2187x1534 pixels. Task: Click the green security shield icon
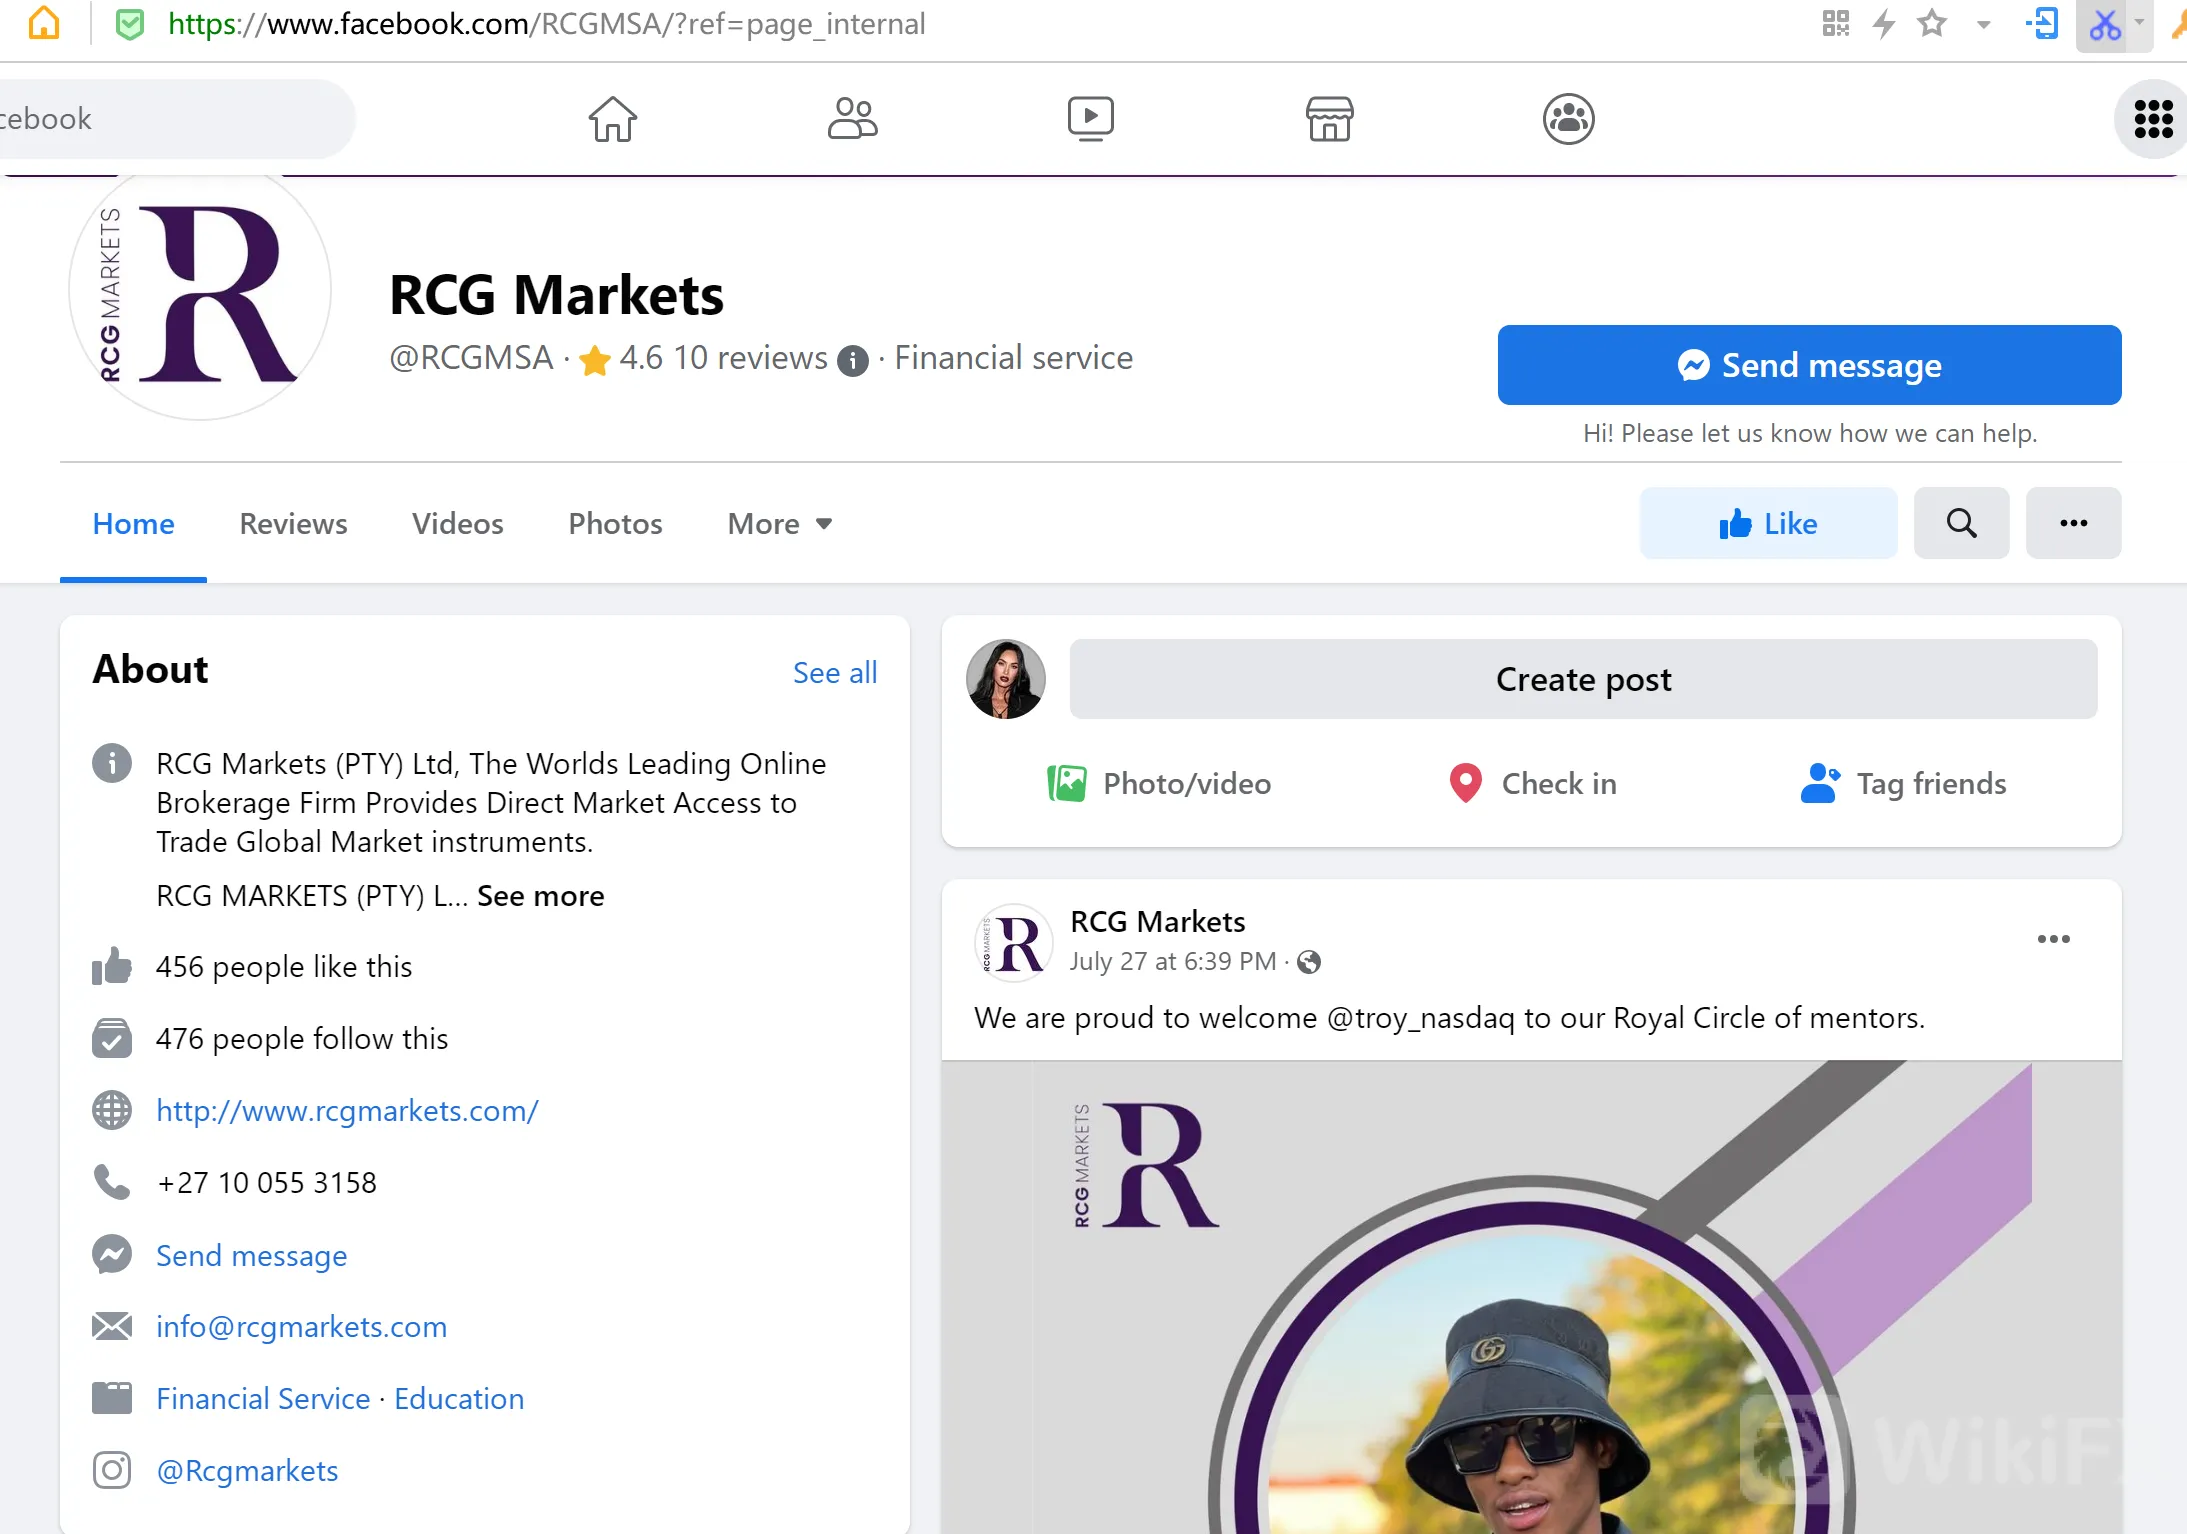tap(129, 24)
